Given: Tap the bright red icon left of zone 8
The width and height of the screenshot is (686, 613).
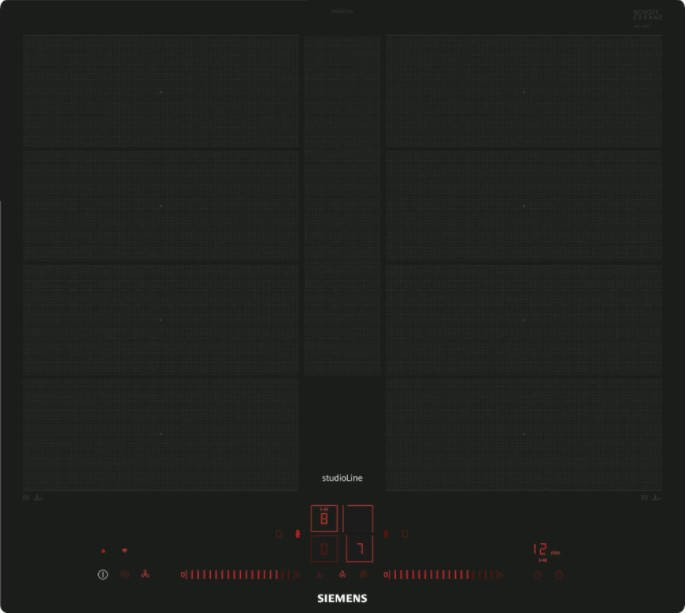Looking at the screenshot, I should [298, 534].
